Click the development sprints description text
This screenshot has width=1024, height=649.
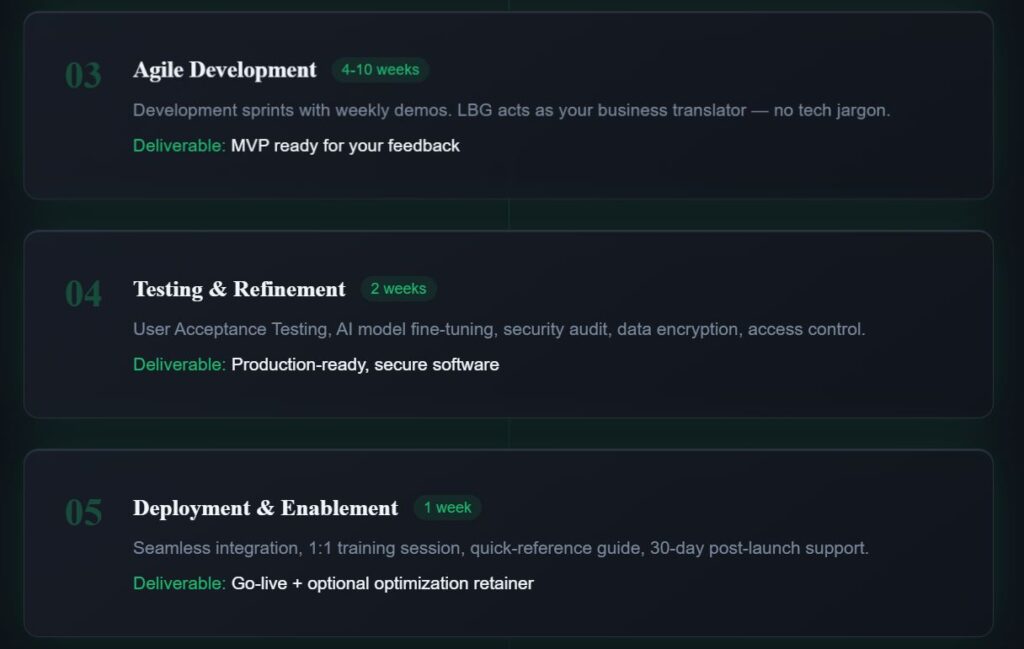coord(511,110)
